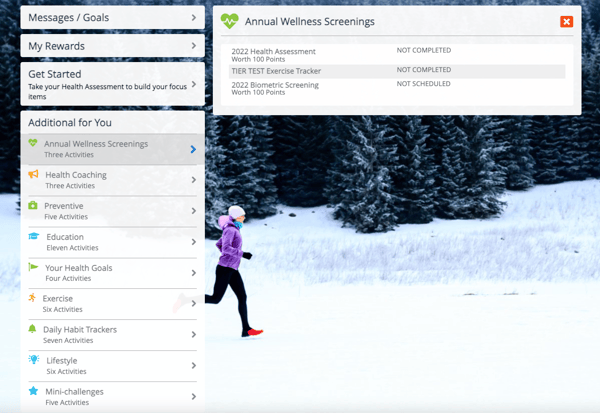600x413 pixels.
Task: Open the Mini-challenges activities list
Action: tap(112, 397)
